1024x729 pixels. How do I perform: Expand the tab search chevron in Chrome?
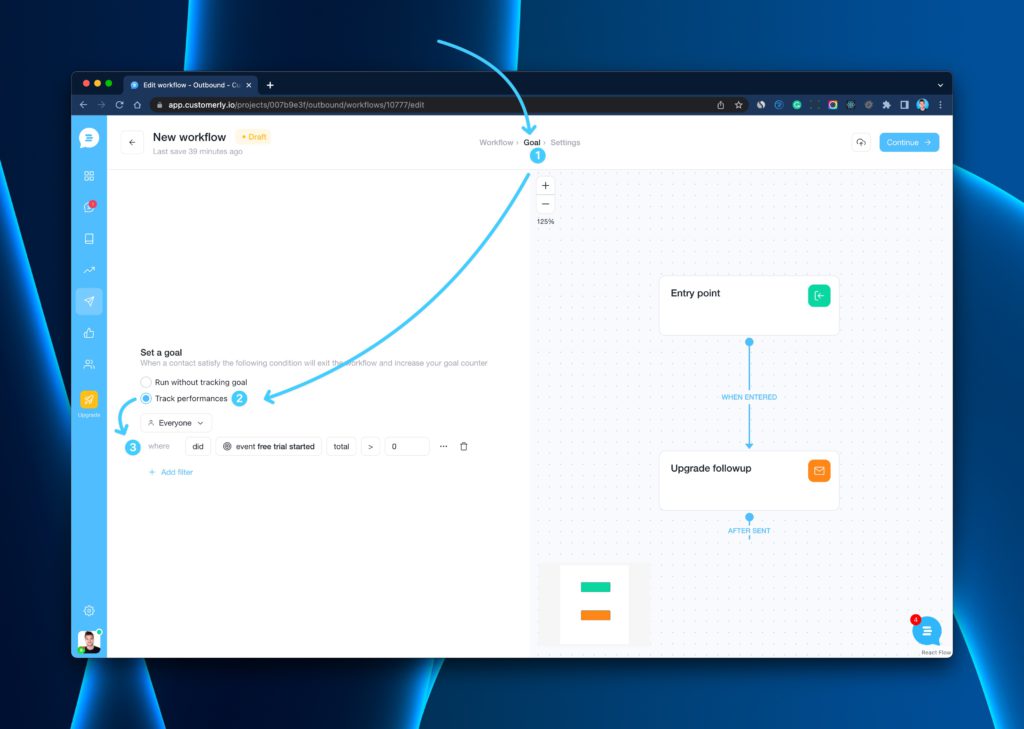940,85
